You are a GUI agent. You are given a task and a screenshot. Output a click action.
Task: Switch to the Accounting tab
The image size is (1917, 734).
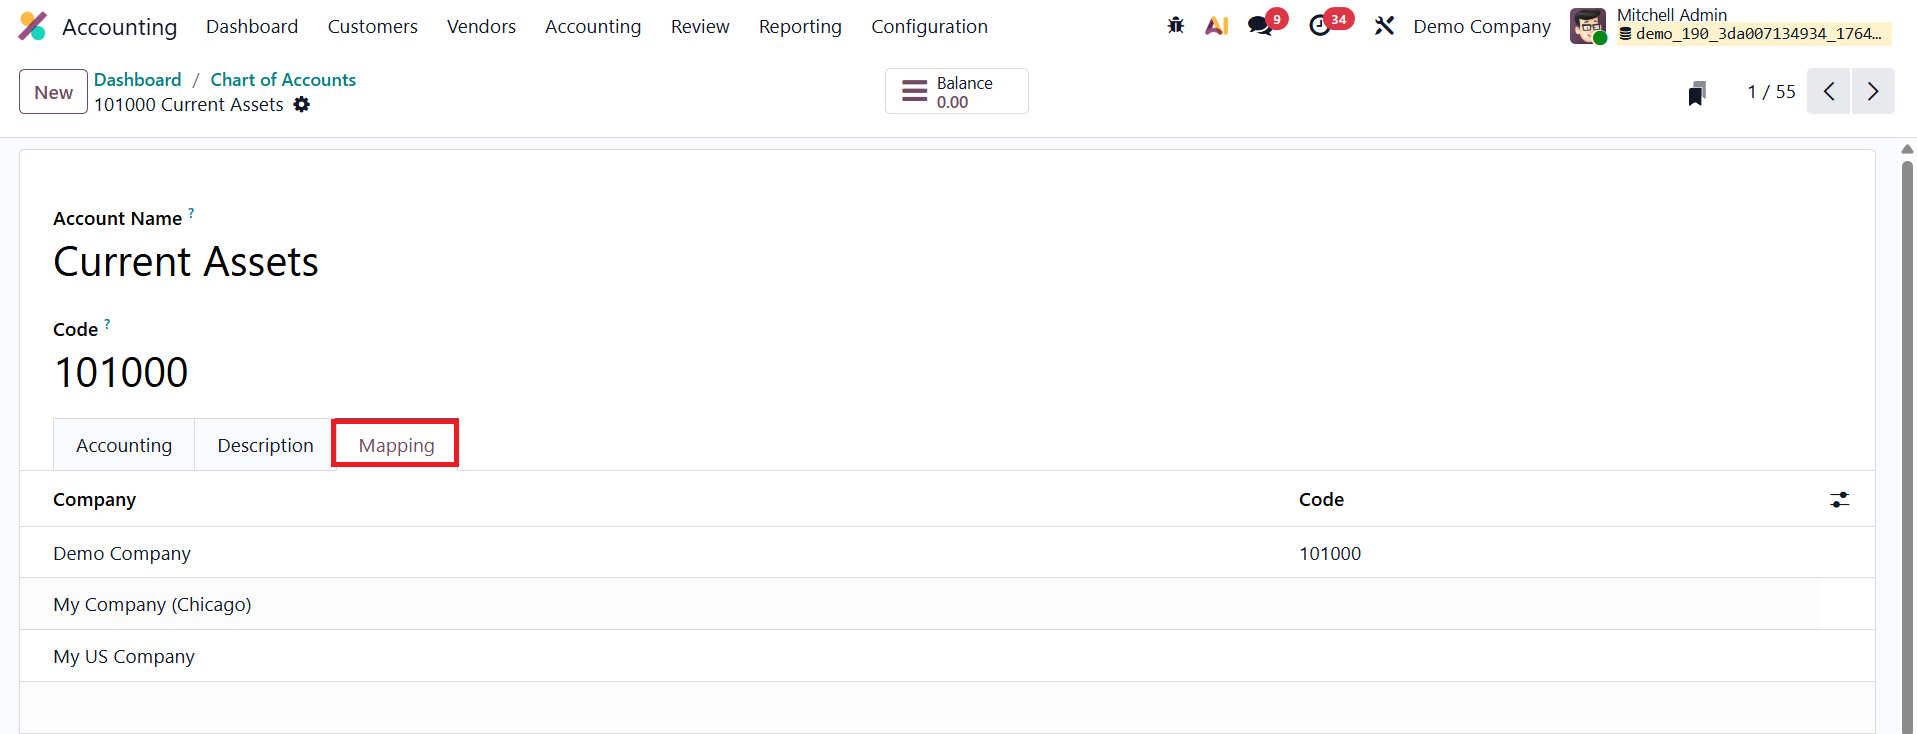pos(124,445)
